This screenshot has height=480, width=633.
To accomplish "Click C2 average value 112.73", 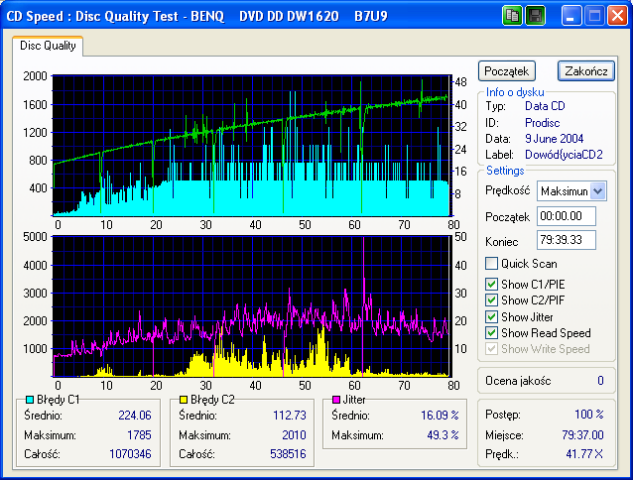I will tap(289, 415).
